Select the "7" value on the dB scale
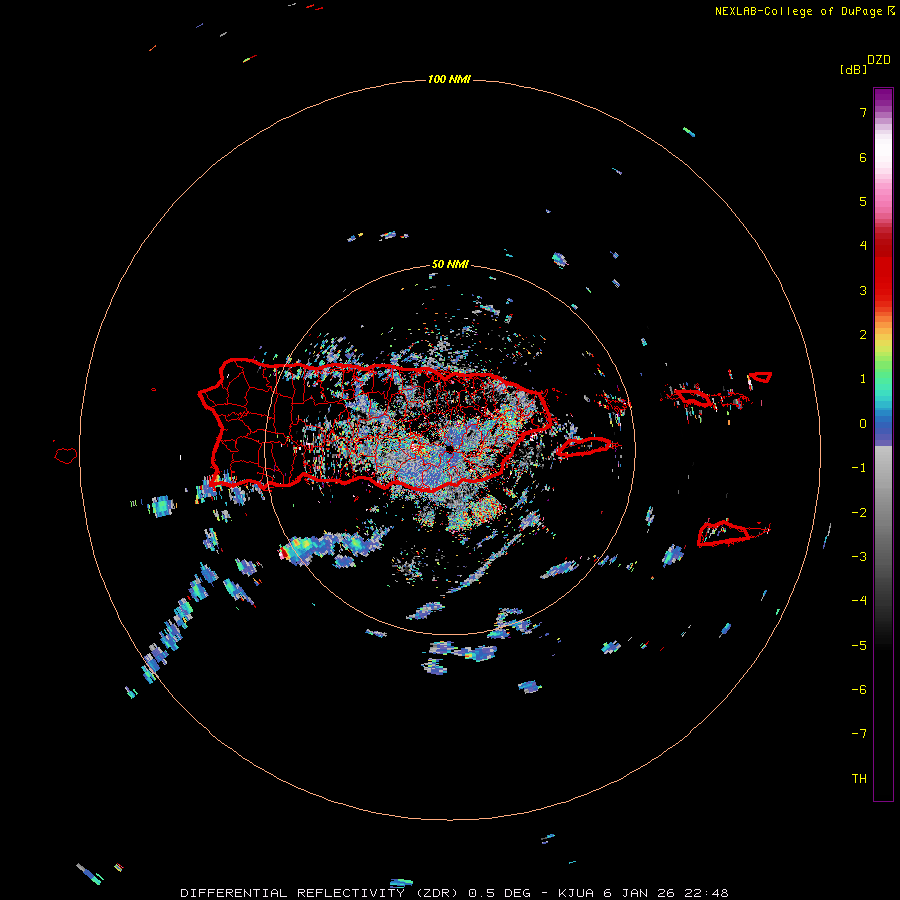Image resolution: width=900 pixels, height=900 pixels. (x=863, y=112)
